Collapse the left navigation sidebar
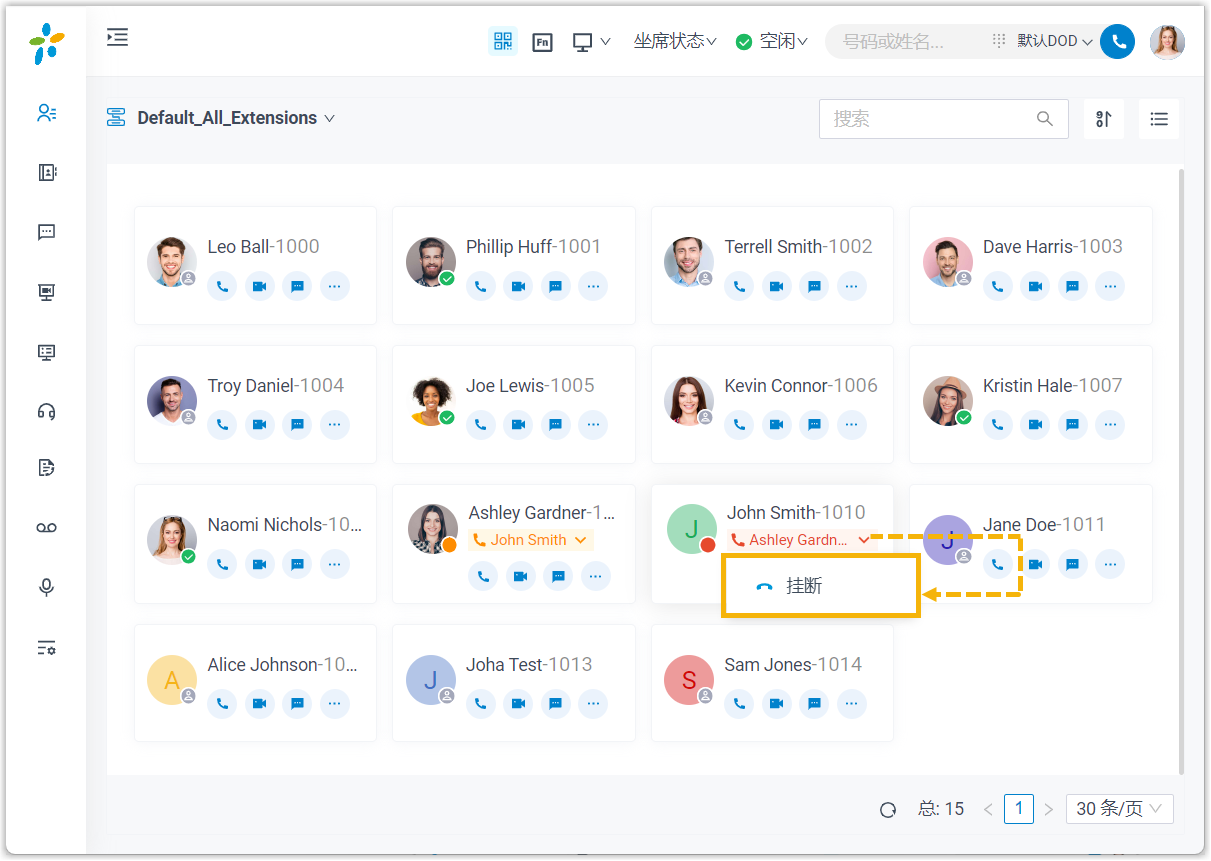Viewport: 1211px width, 861px height. click(118, 38)
